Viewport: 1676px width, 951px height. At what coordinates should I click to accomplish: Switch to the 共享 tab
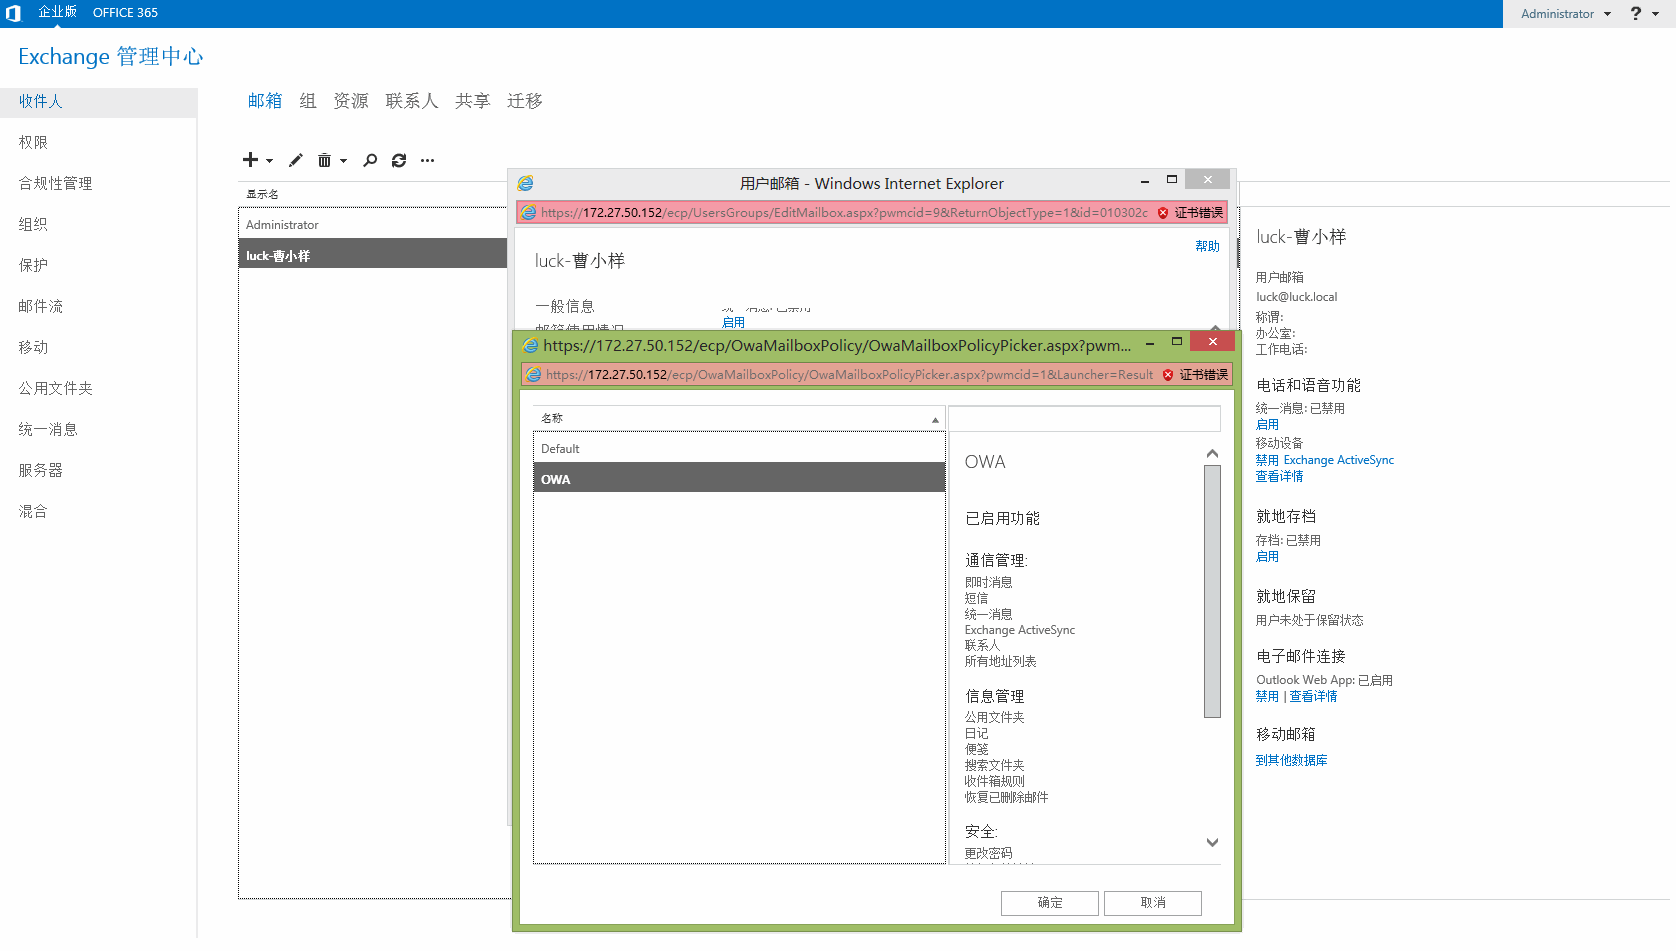coord(473,101)
